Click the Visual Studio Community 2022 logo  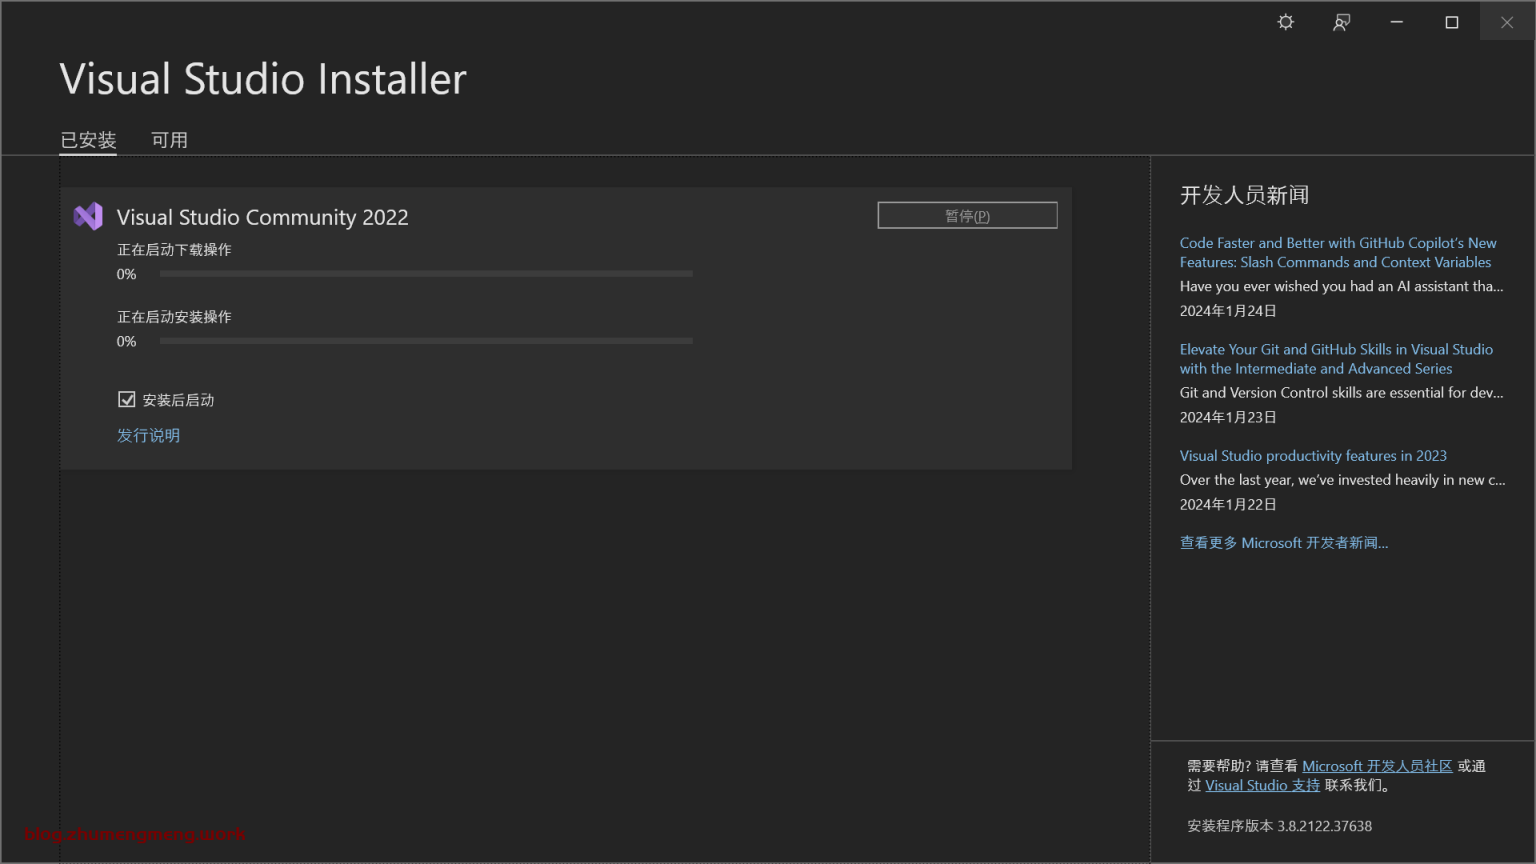point(88,216)
